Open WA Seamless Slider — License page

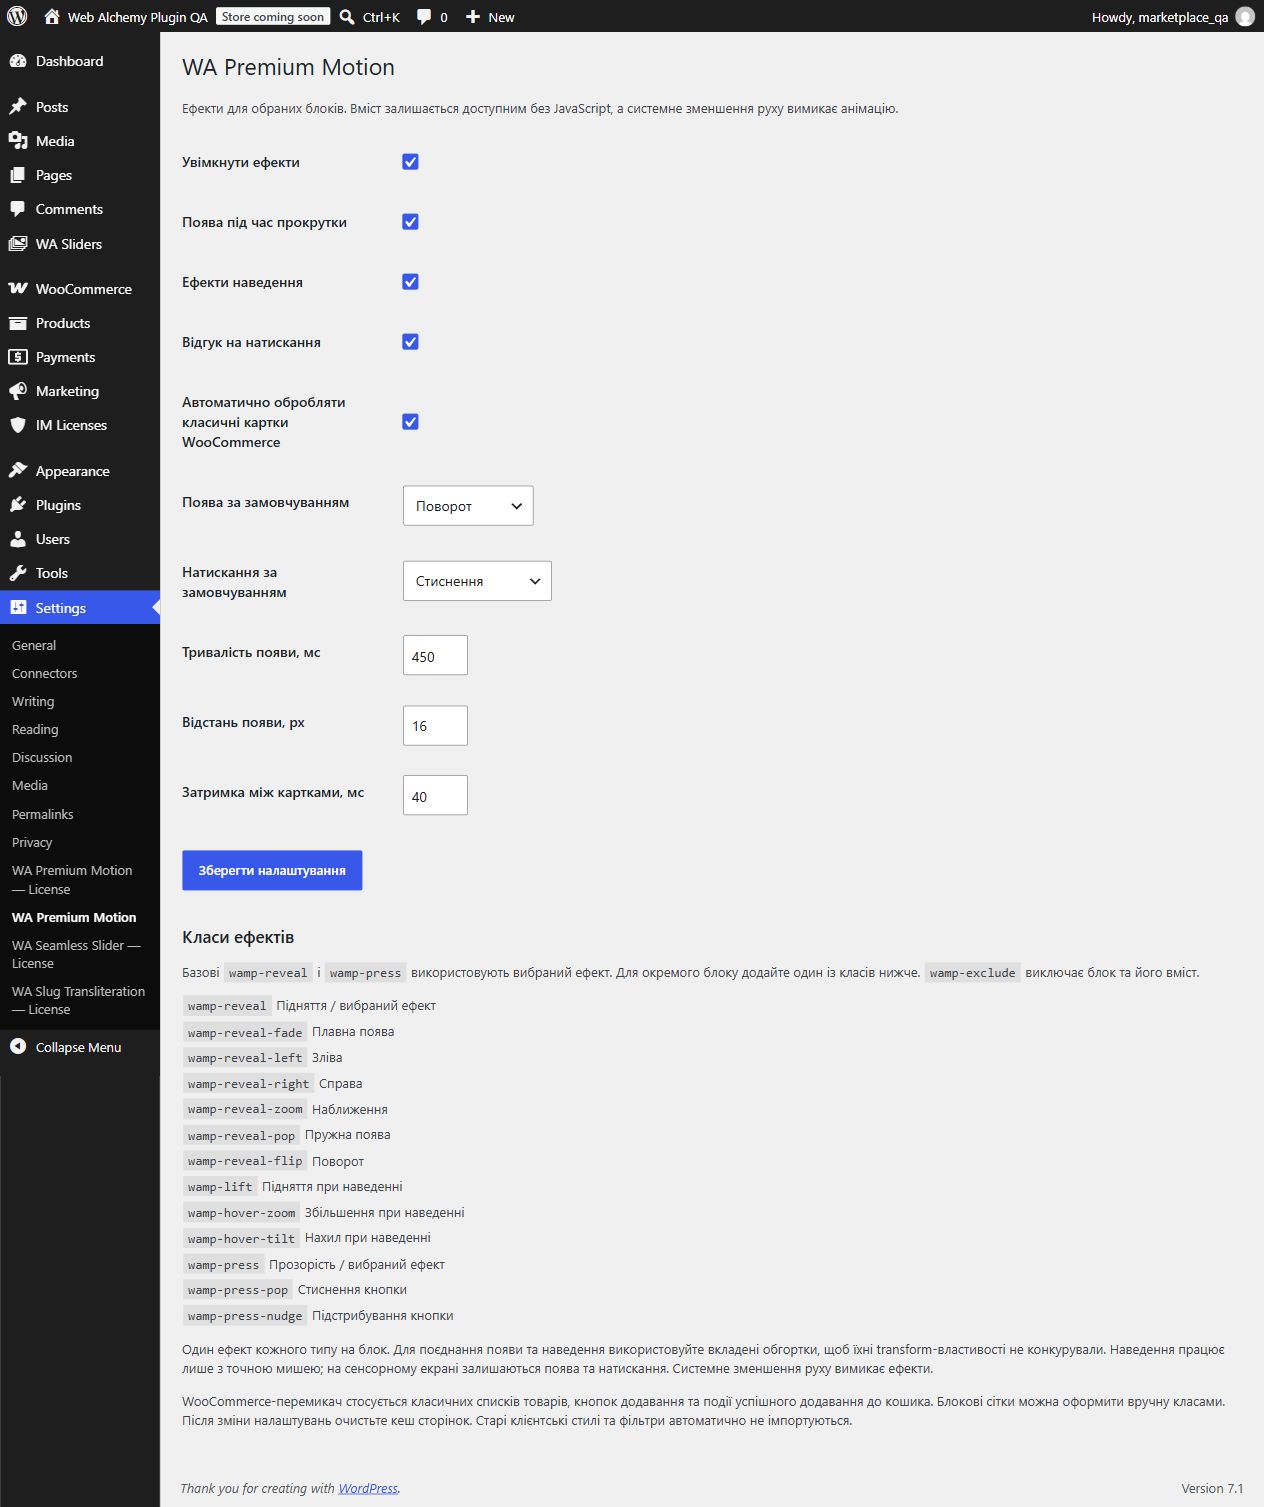tap(76, 954)
